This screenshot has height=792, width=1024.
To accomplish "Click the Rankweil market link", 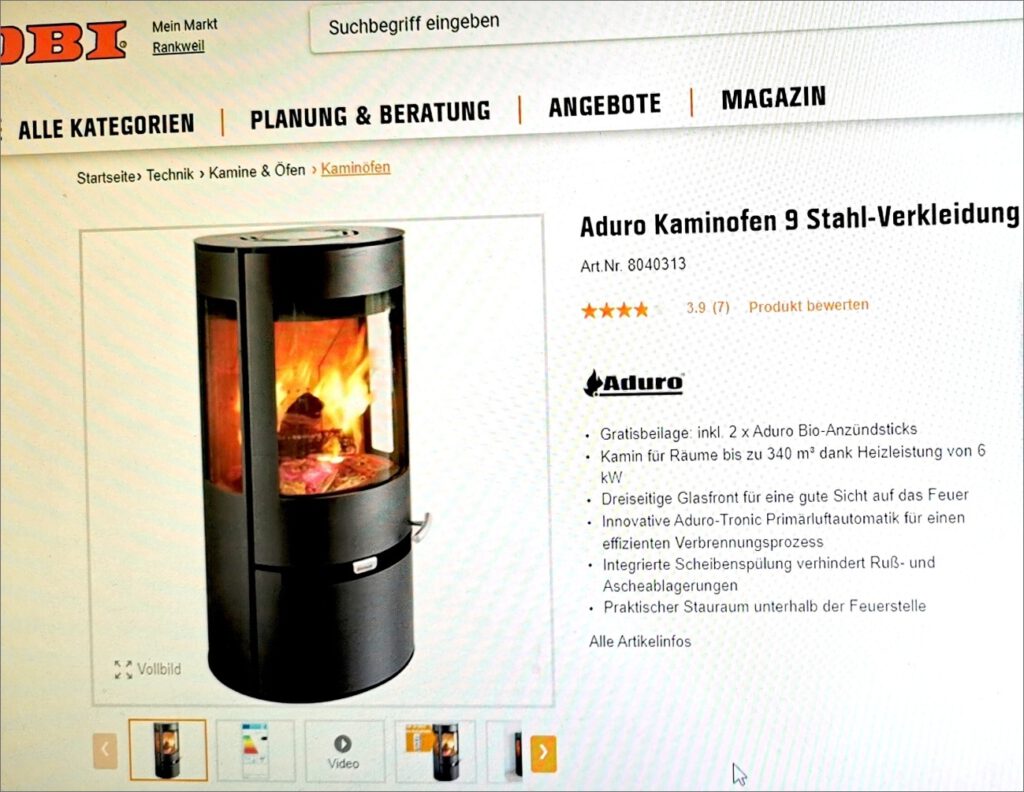I will [178, 47].
